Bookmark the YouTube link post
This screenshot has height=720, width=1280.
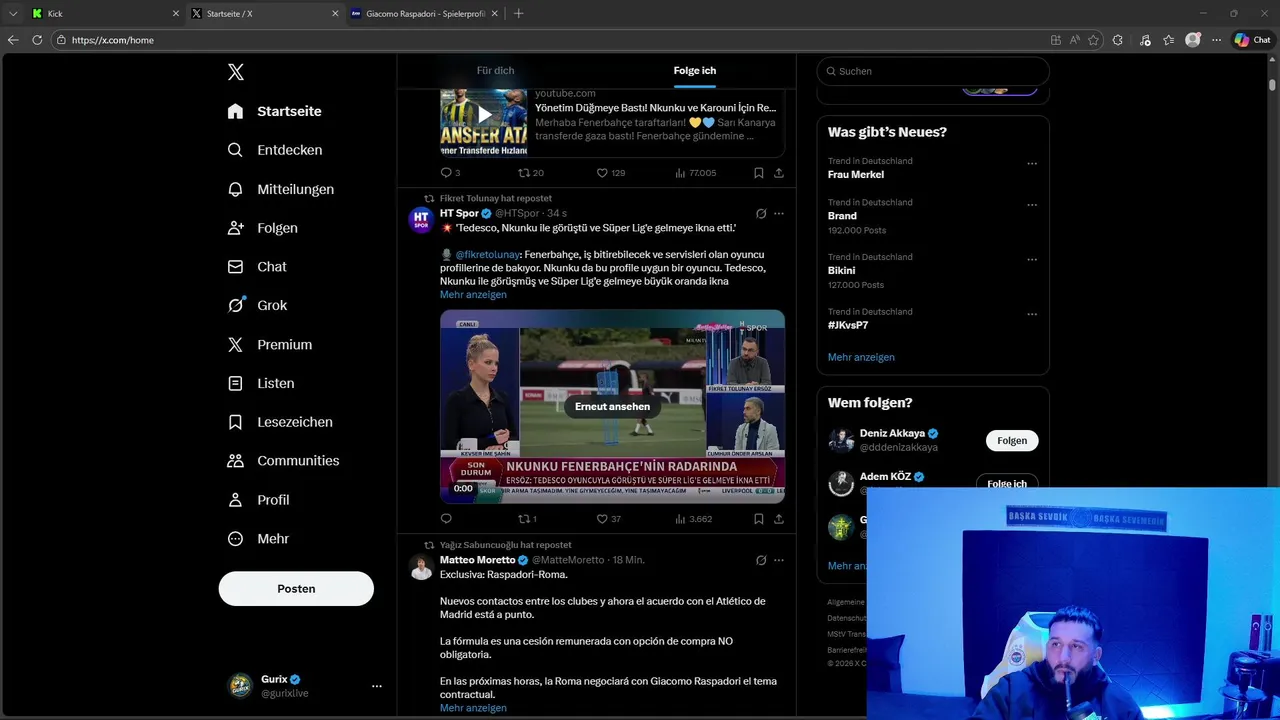pos(759,173)
